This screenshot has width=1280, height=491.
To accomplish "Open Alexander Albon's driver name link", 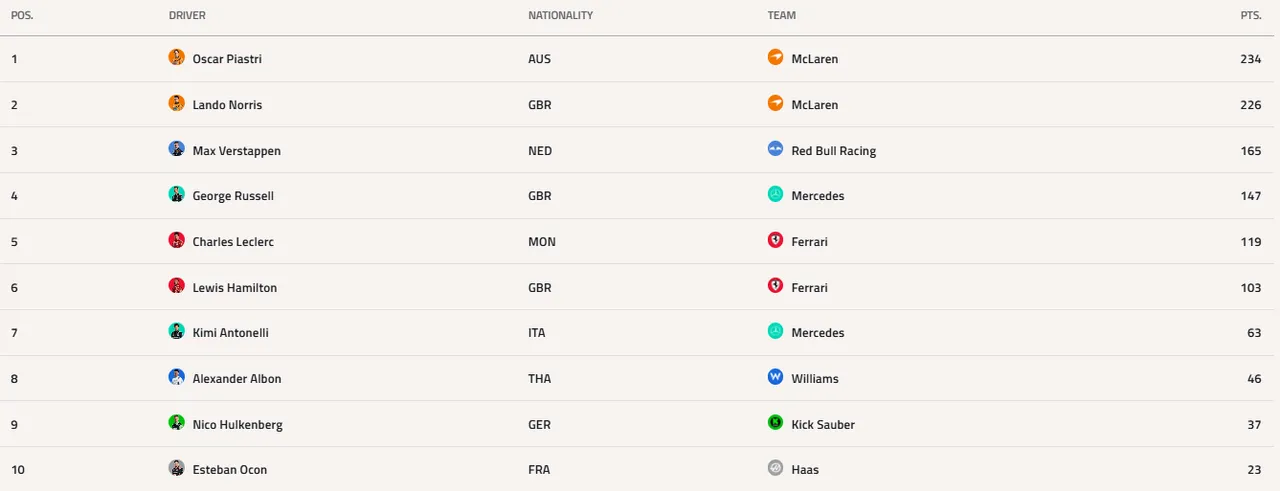I will click(x=237, y=379).
